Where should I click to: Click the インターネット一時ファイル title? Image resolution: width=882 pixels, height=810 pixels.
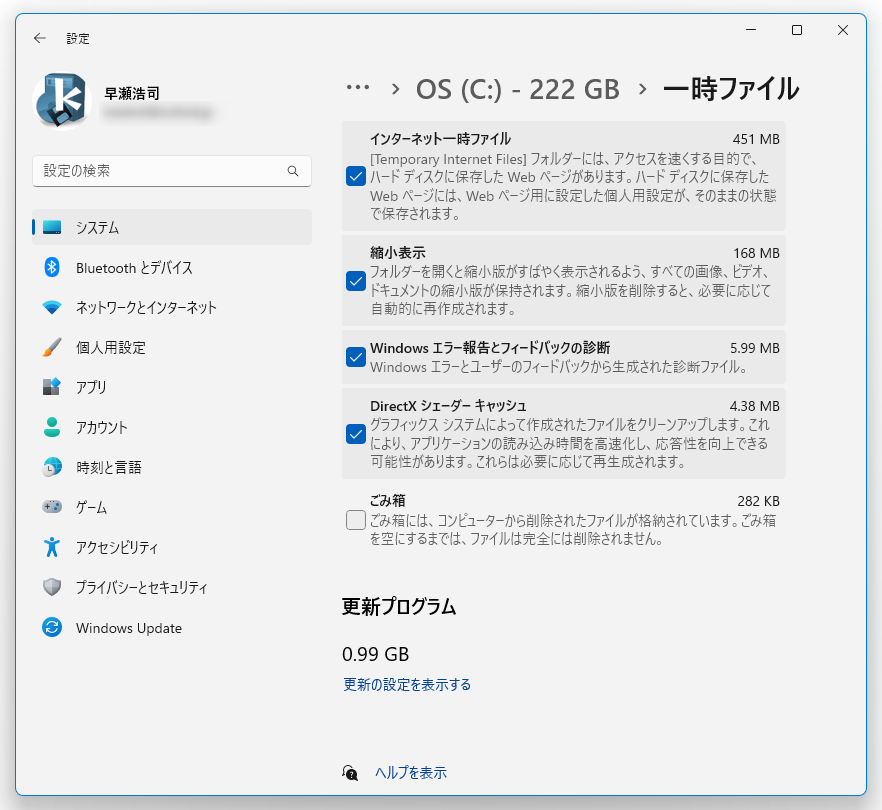(440, 139)
